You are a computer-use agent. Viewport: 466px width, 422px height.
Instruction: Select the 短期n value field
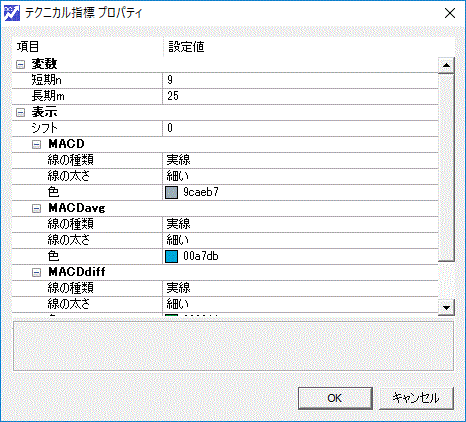[300, 80]
